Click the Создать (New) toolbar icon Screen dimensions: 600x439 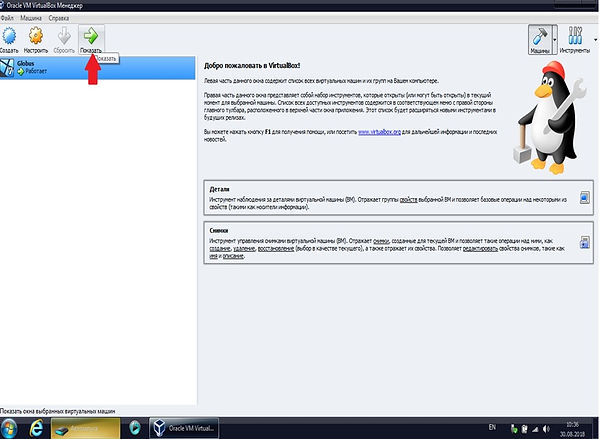pyautogui.click(x=9, y=36)
